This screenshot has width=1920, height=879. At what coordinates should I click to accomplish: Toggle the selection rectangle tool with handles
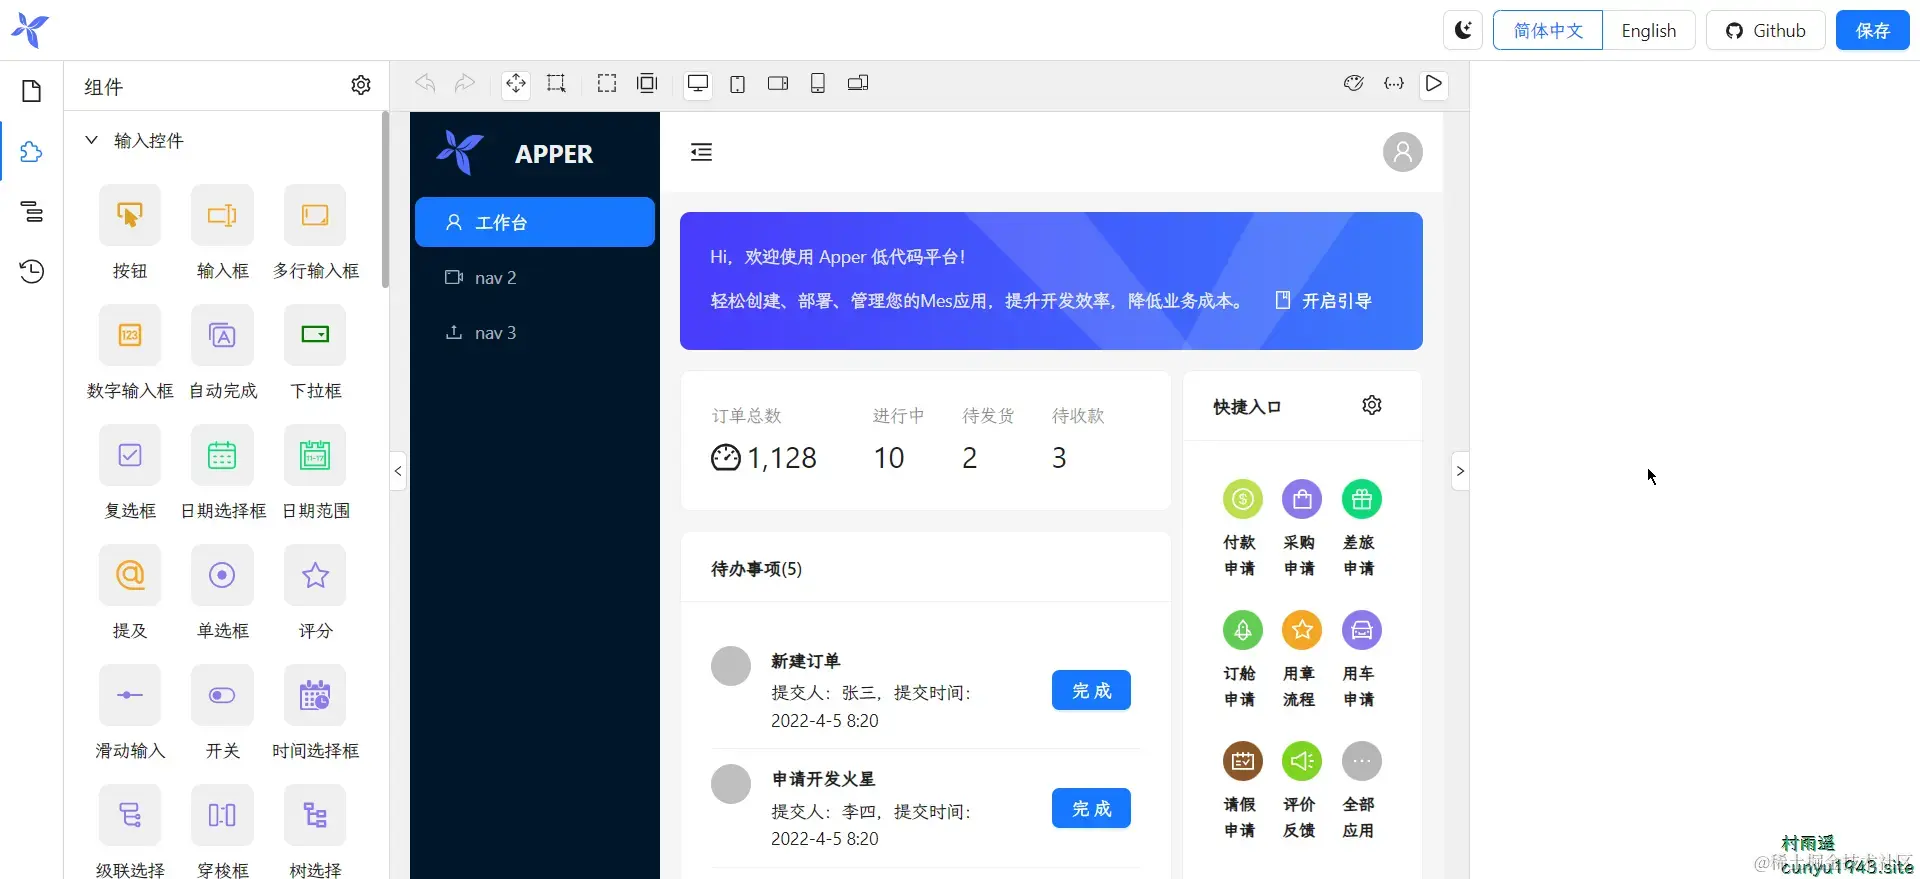coord(556,83)
